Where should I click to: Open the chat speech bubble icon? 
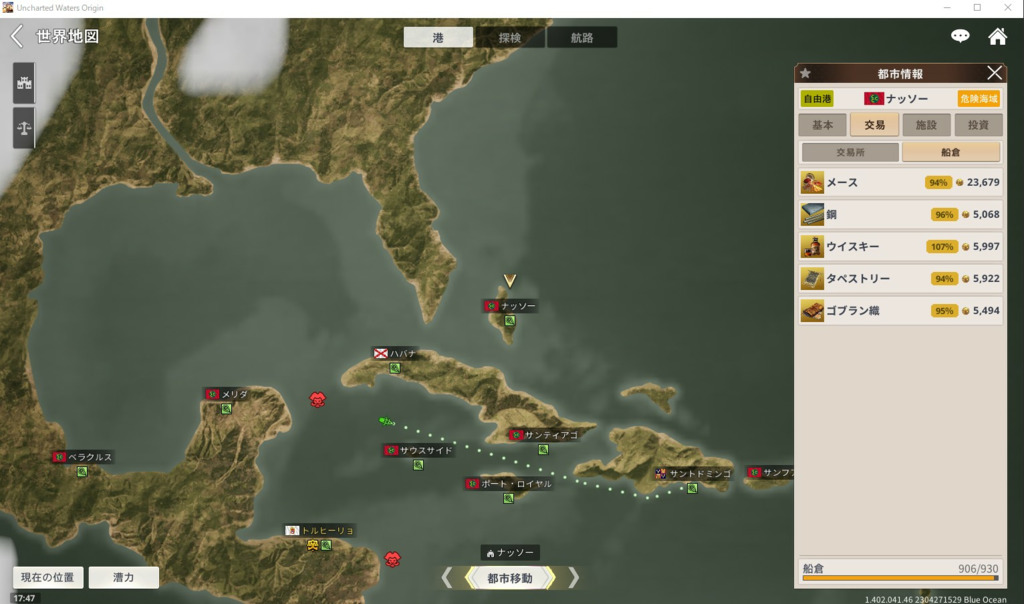(x=960, y=36)
